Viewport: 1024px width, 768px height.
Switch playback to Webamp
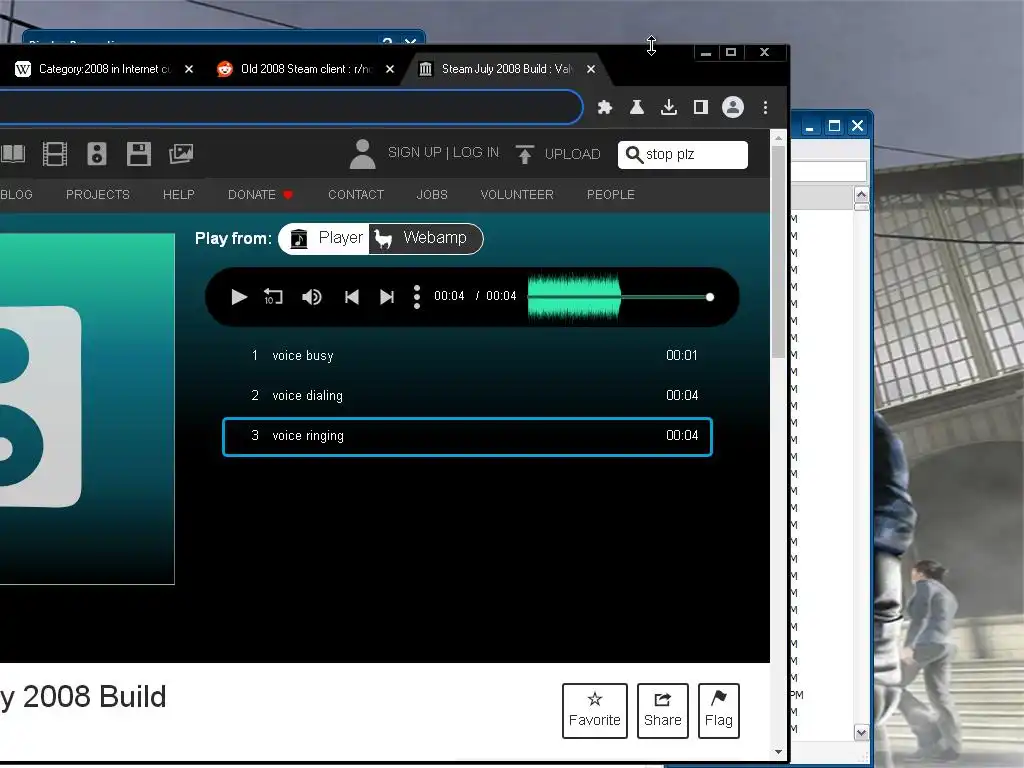tap(426, 238)
